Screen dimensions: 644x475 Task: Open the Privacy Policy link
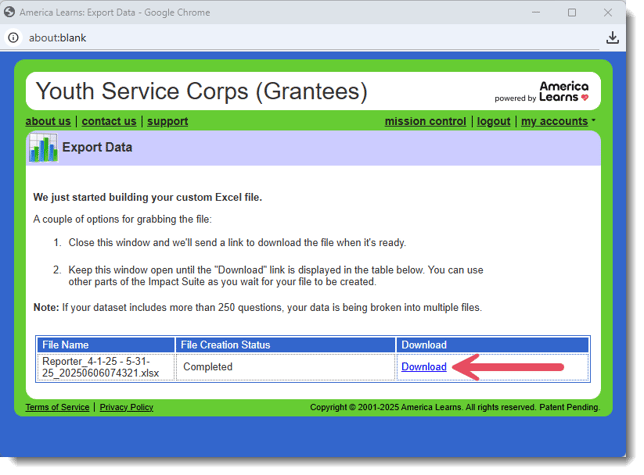pos(126,407)
